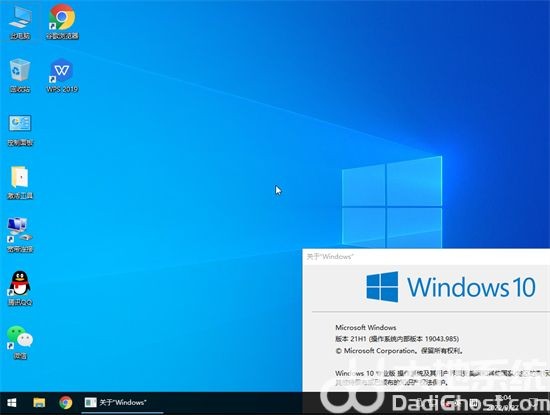
Task: Click the 关于"Windows" dialog title bar
Action: pos(426,256)
